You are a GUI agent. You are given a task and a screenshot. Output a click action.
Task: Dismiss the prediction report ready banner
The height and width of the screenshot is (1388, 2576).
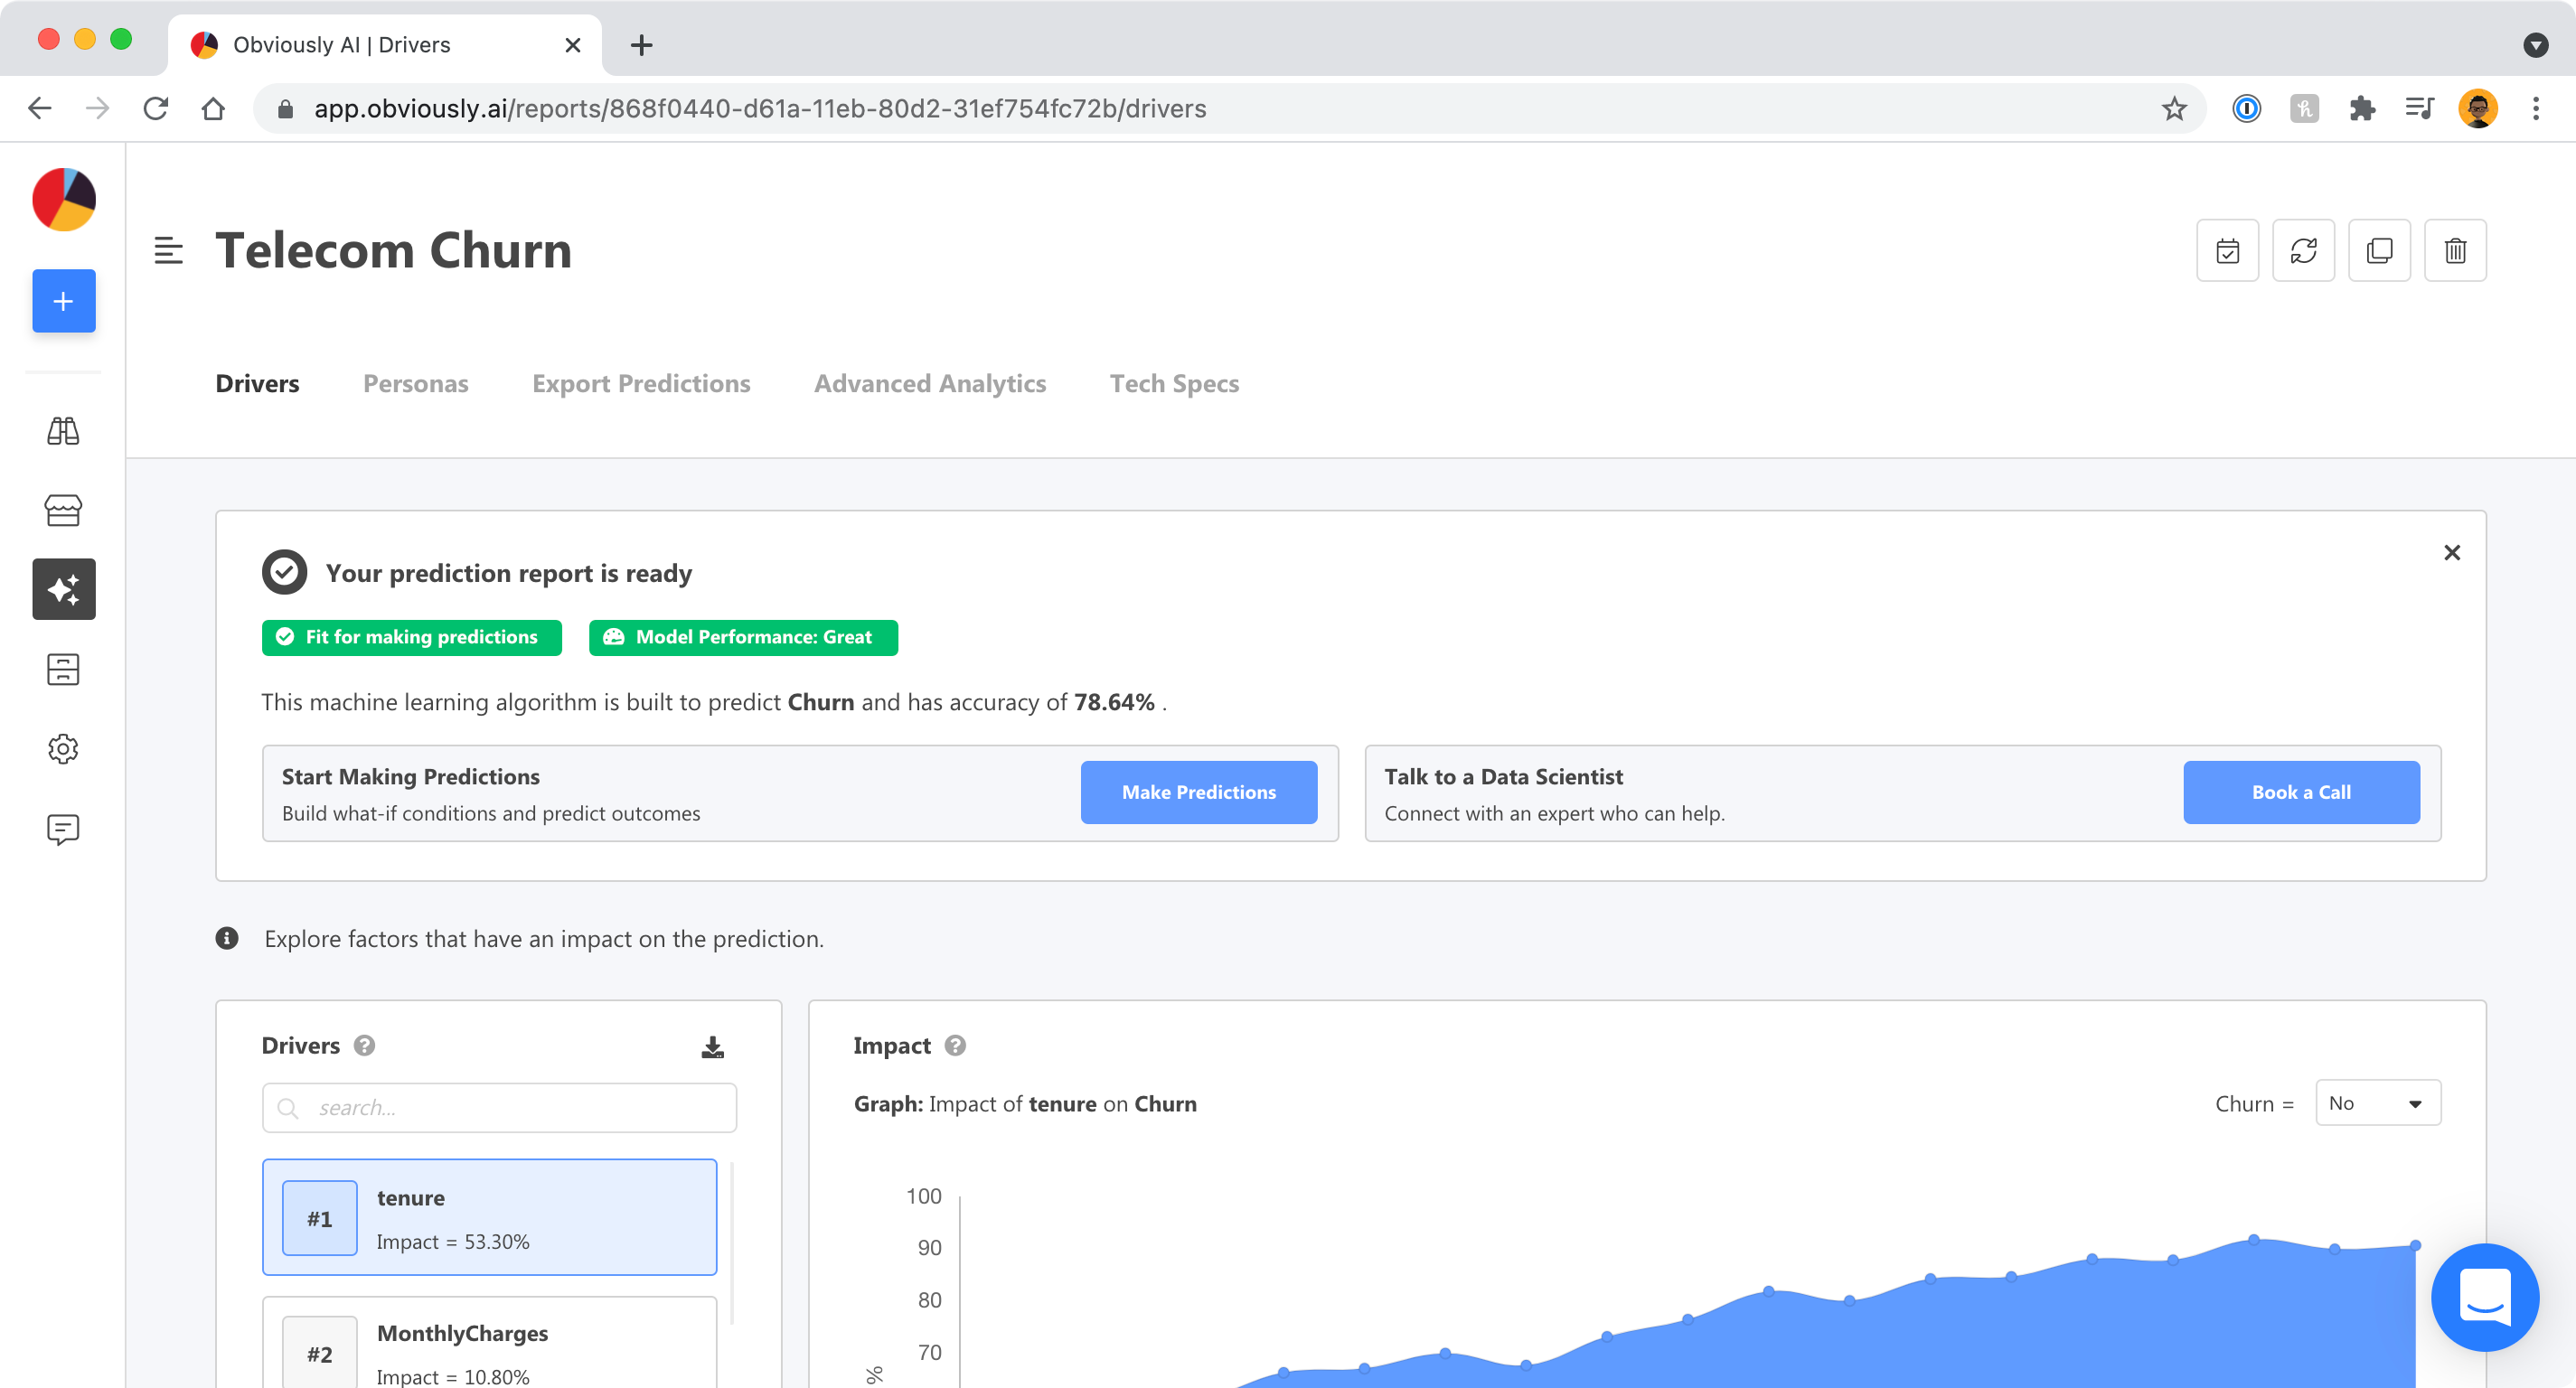click(x=2451, y=553)
